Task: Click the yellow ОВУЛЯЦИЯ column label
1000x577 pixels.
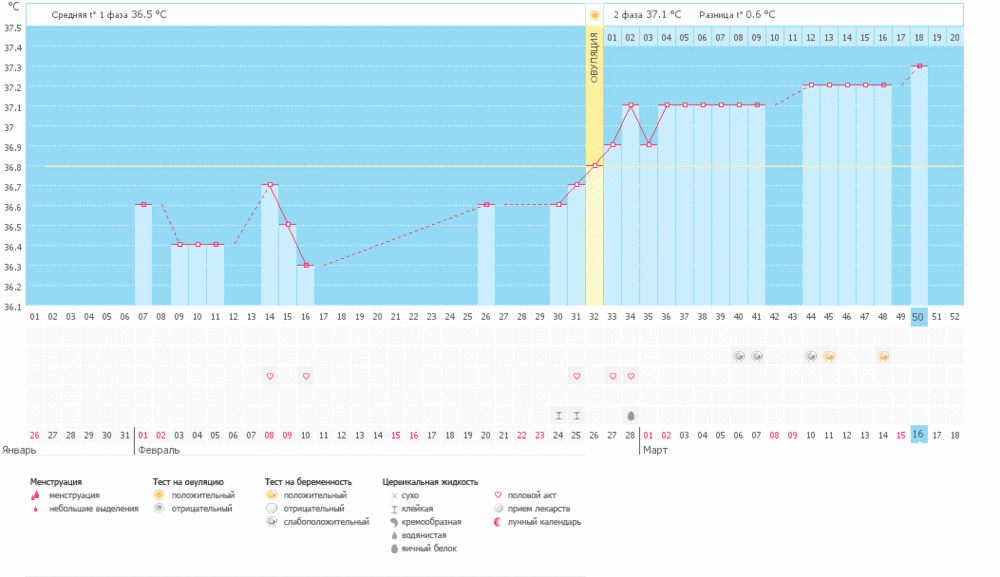Action: (x=595, y=60)
